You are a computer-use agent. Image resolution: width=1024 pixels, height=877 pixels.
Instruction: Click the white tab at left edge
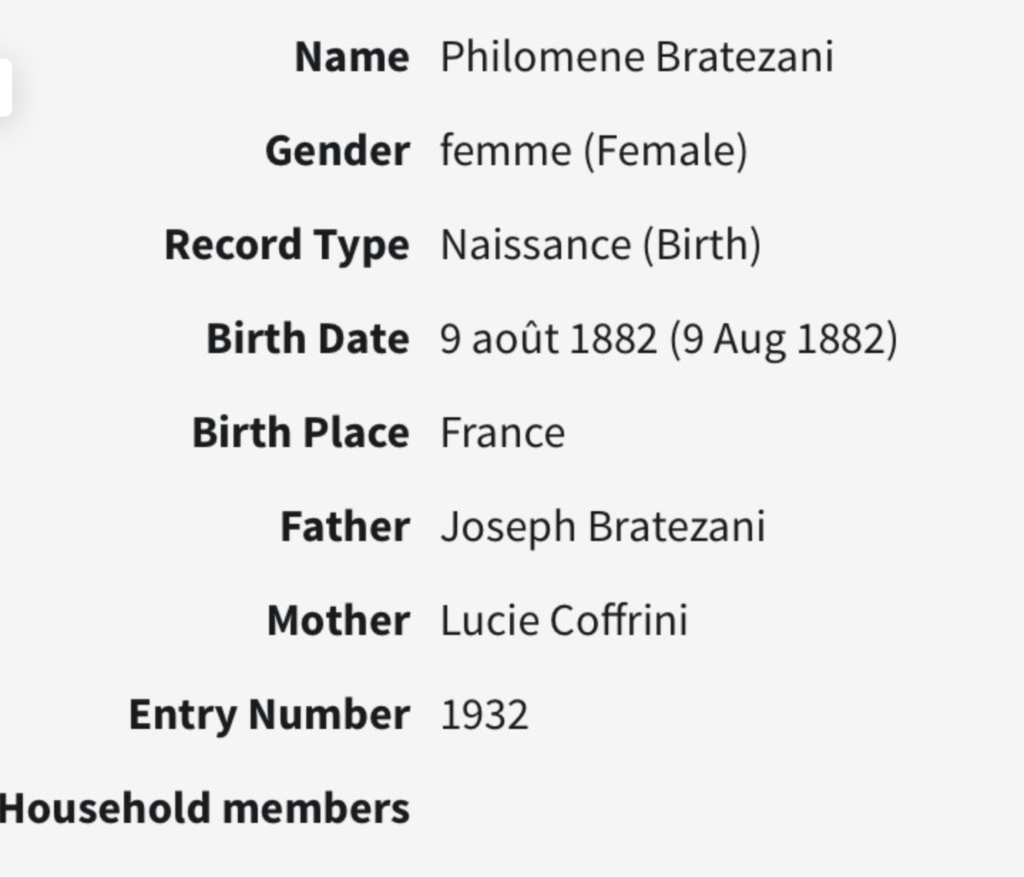point(5,88)
